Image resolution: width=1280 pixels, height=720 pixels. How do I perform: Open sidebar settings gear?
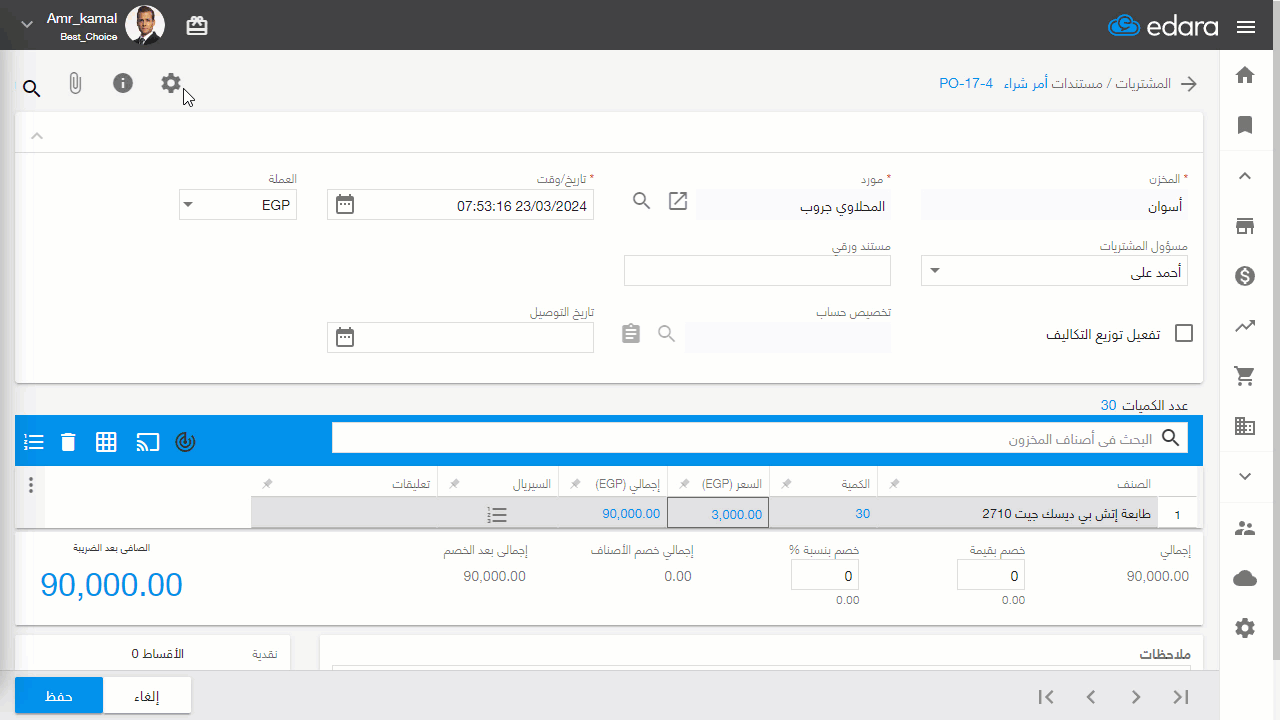pos(1245,628)
